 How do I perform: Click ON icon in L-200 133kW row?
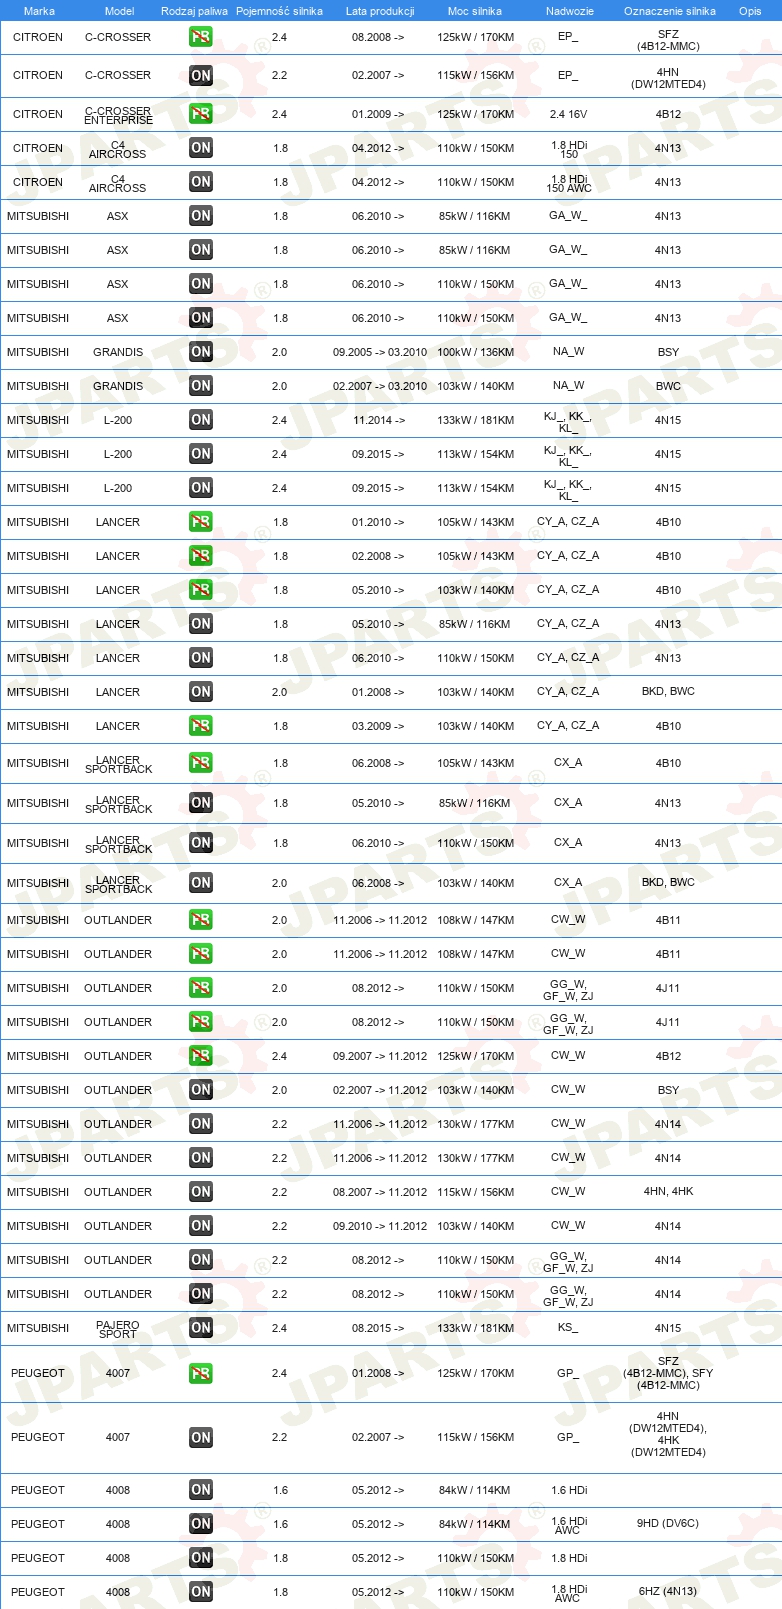coord(201,420)
